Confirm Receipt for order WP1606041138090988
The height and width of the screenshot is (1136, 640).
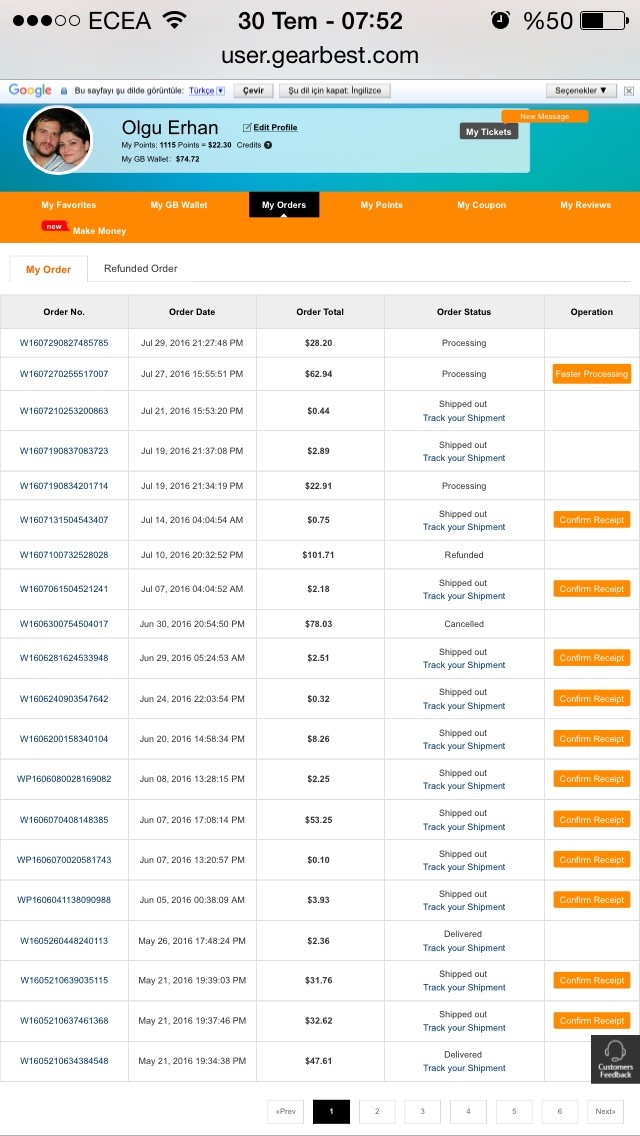click(591, 900)
